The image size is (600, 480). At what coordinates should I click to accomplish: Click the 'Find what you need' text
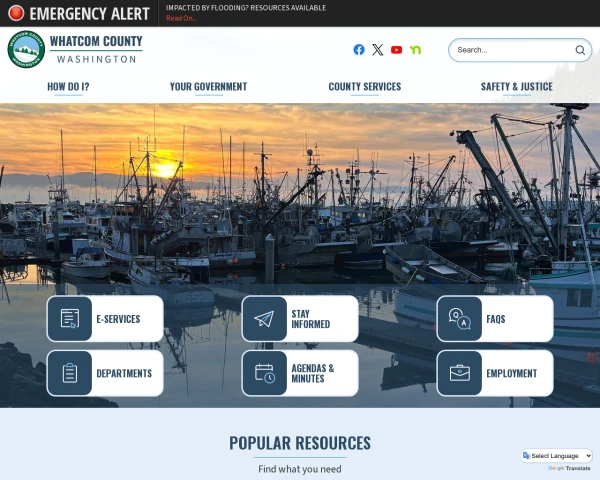tap(300, 469)
